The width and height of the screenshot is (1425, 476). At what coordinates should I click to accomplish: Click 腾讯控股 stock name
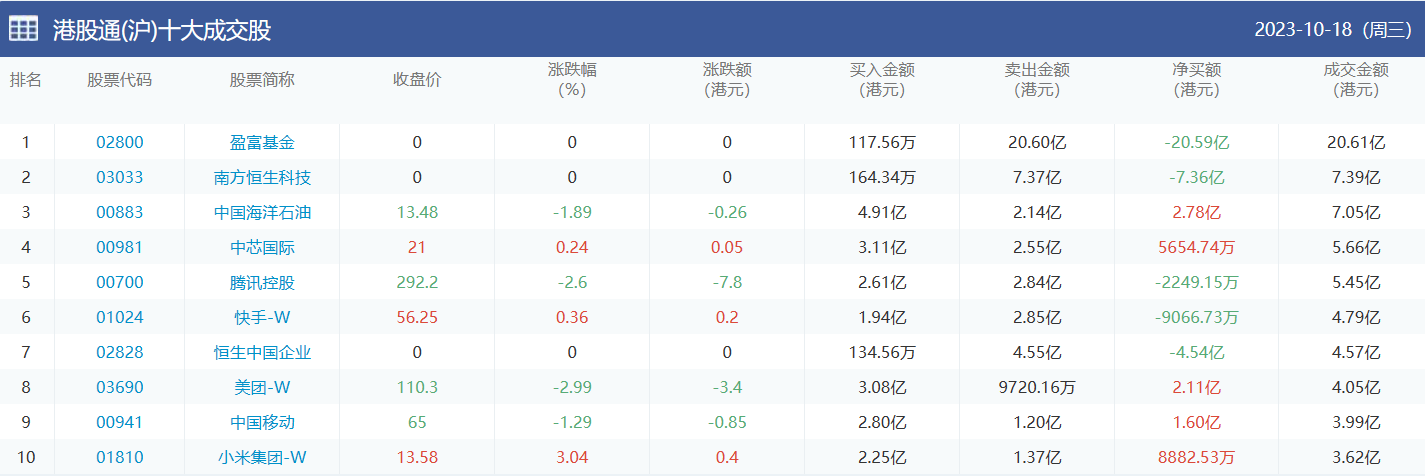262,283
